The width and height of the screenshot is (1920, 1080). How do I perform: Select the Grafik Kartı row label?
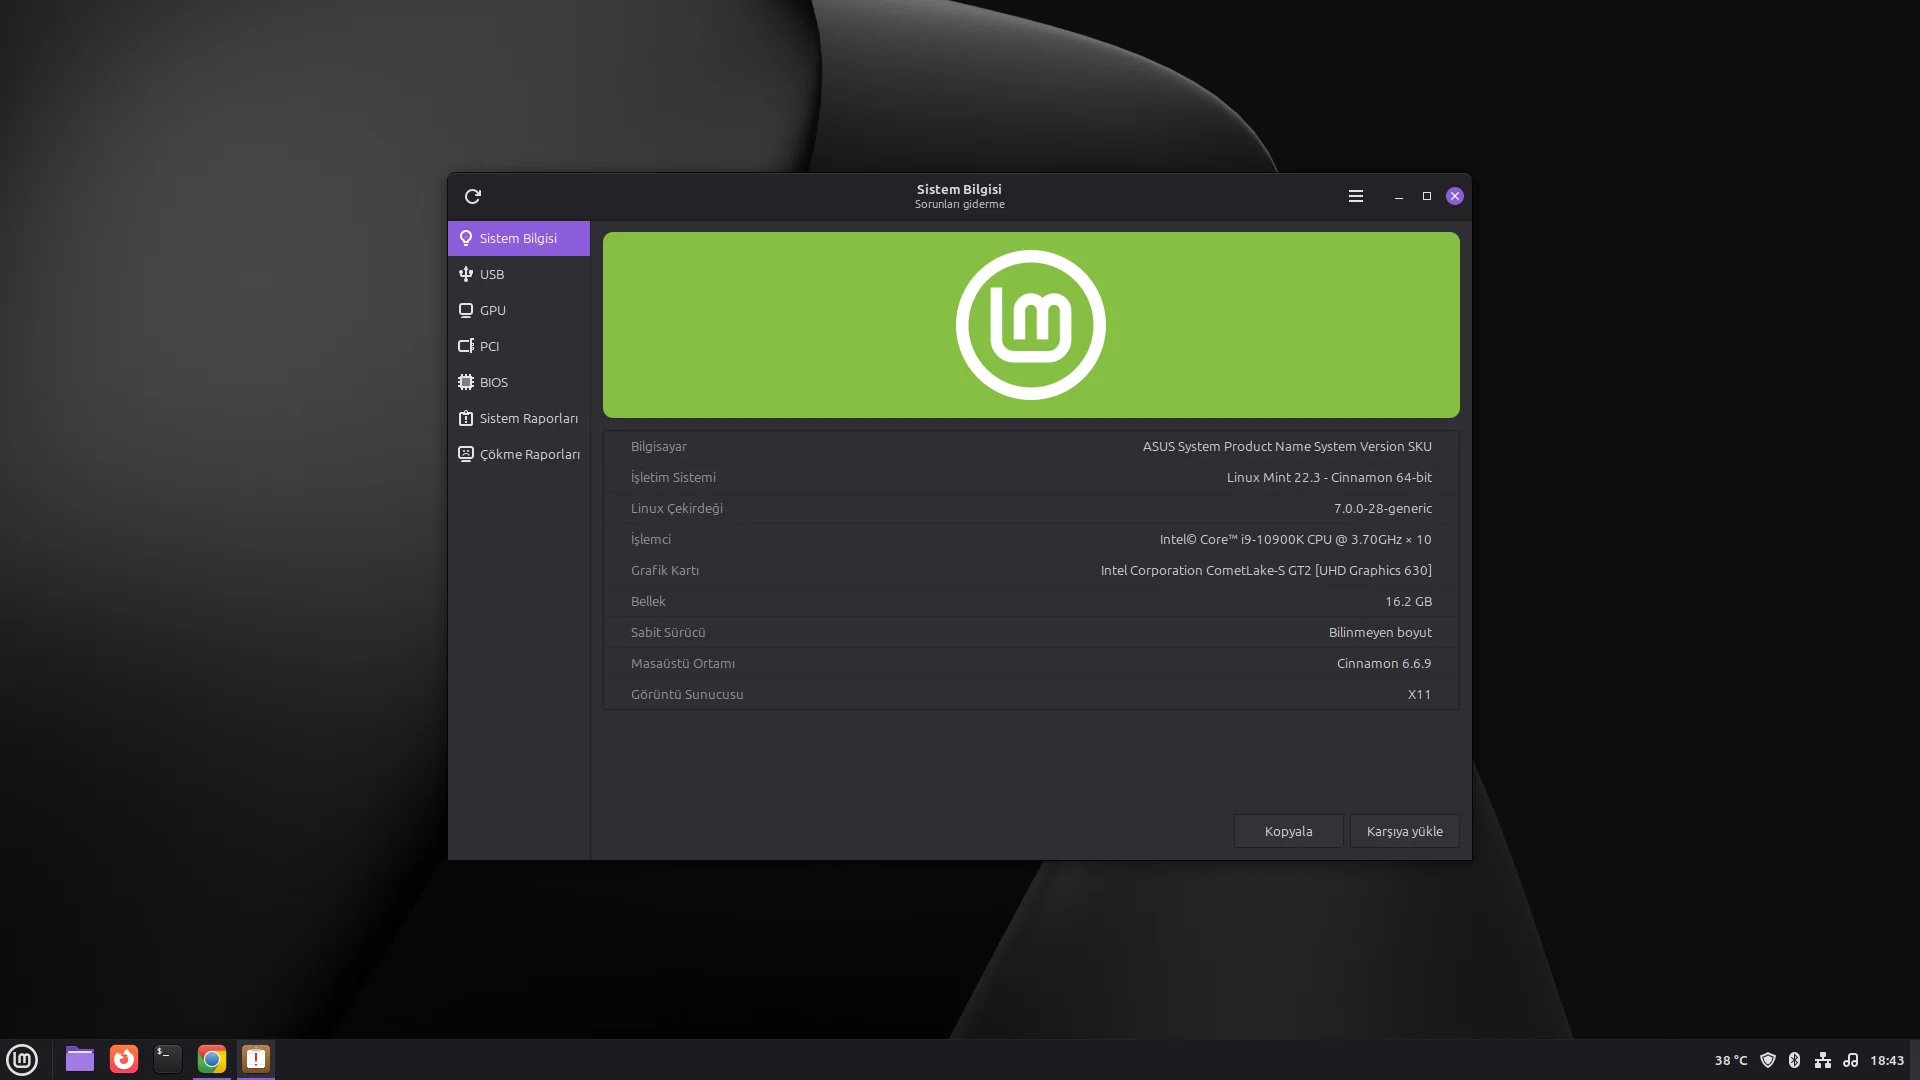pyautogui.click(x=665, y=570)
